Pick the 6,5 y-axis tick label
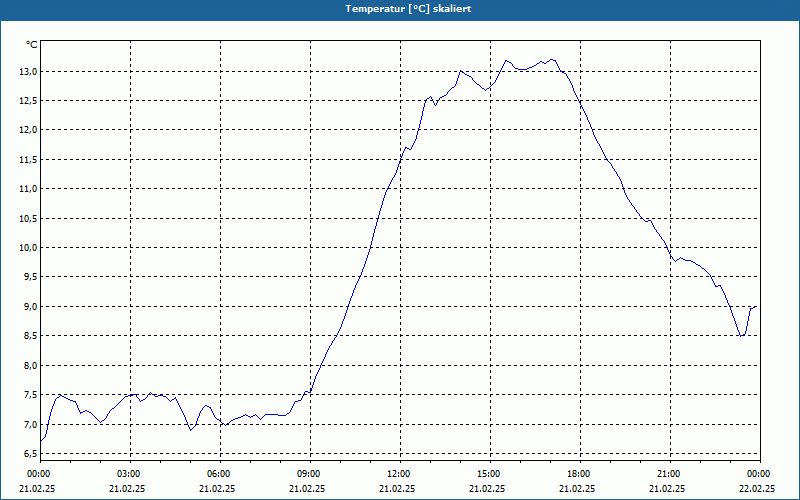 pyautogui.click(x=31, y=454)
